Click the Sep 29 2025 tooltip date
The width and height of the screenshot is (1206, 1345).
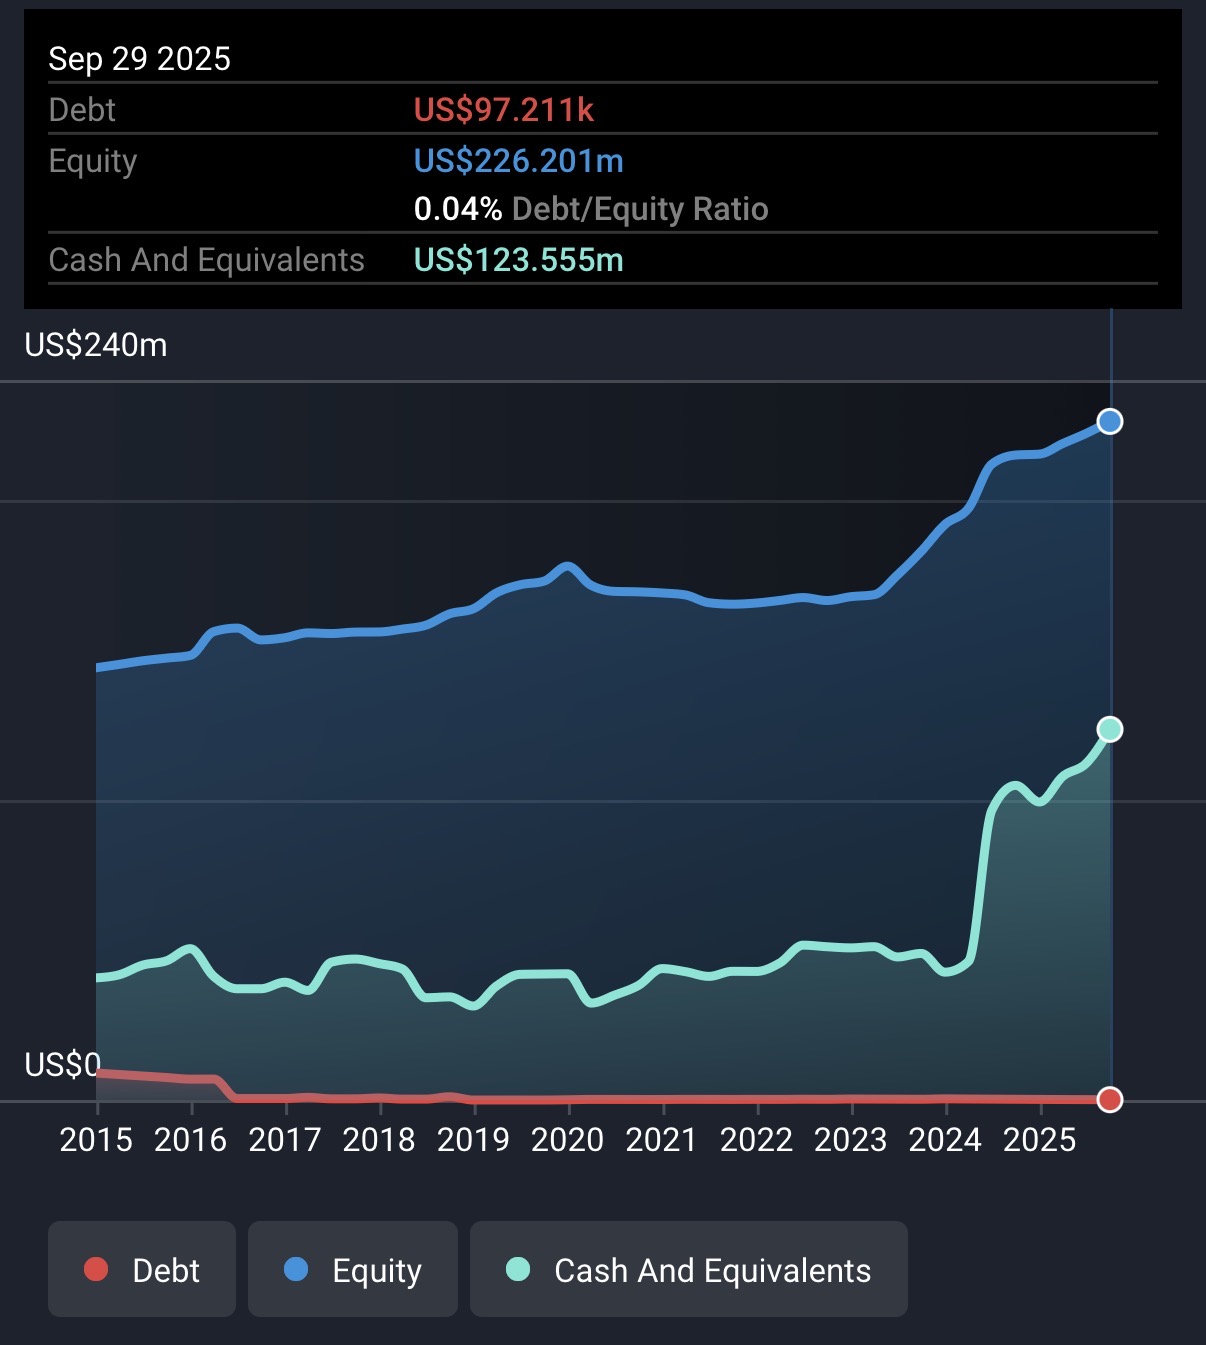[x=139, y=59]
